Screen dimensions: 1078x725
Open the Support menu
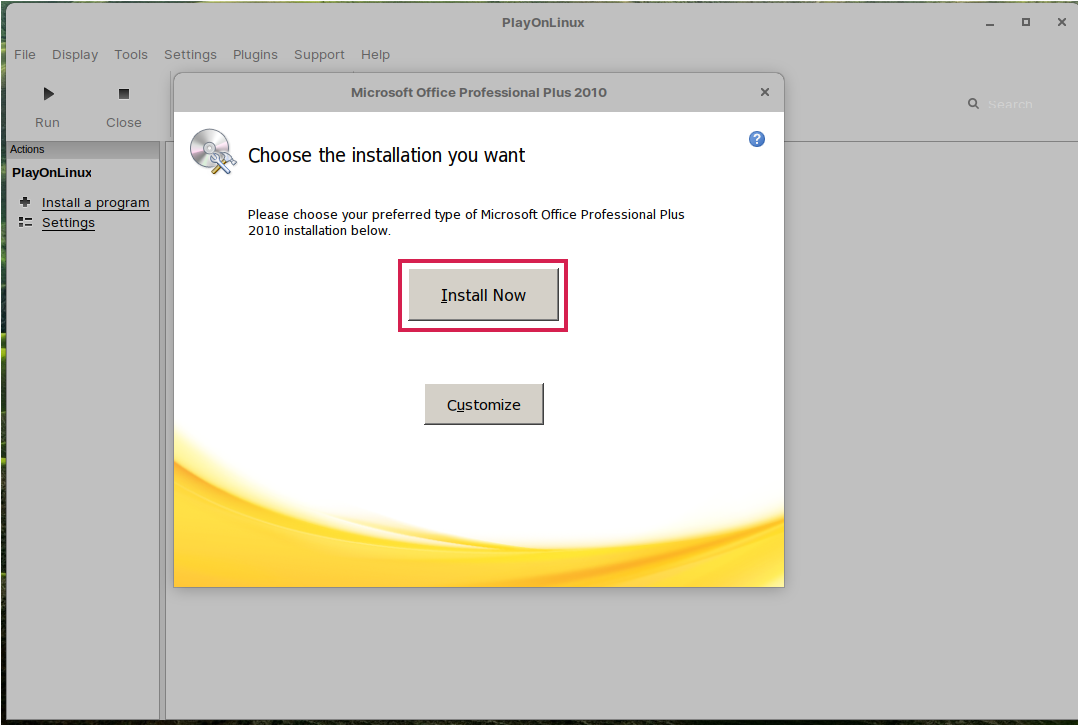tap(319, 54)
